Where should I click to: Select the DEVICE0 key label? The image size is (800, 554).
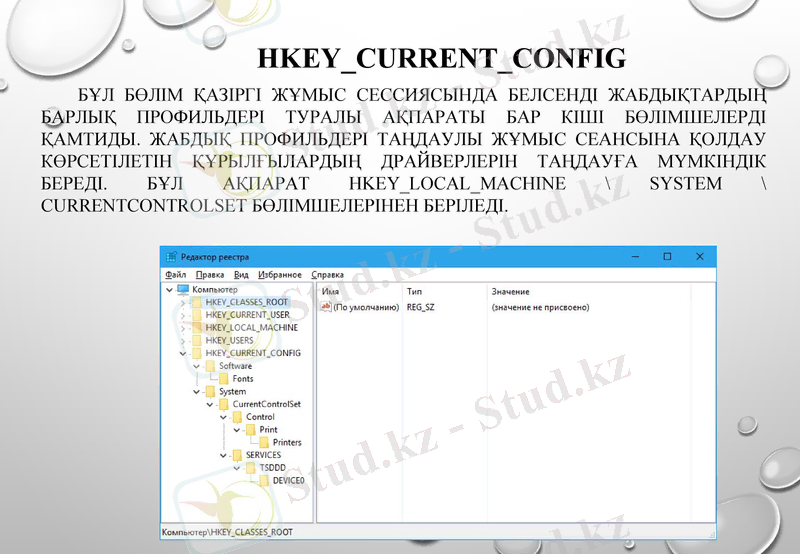pos(288,481)
